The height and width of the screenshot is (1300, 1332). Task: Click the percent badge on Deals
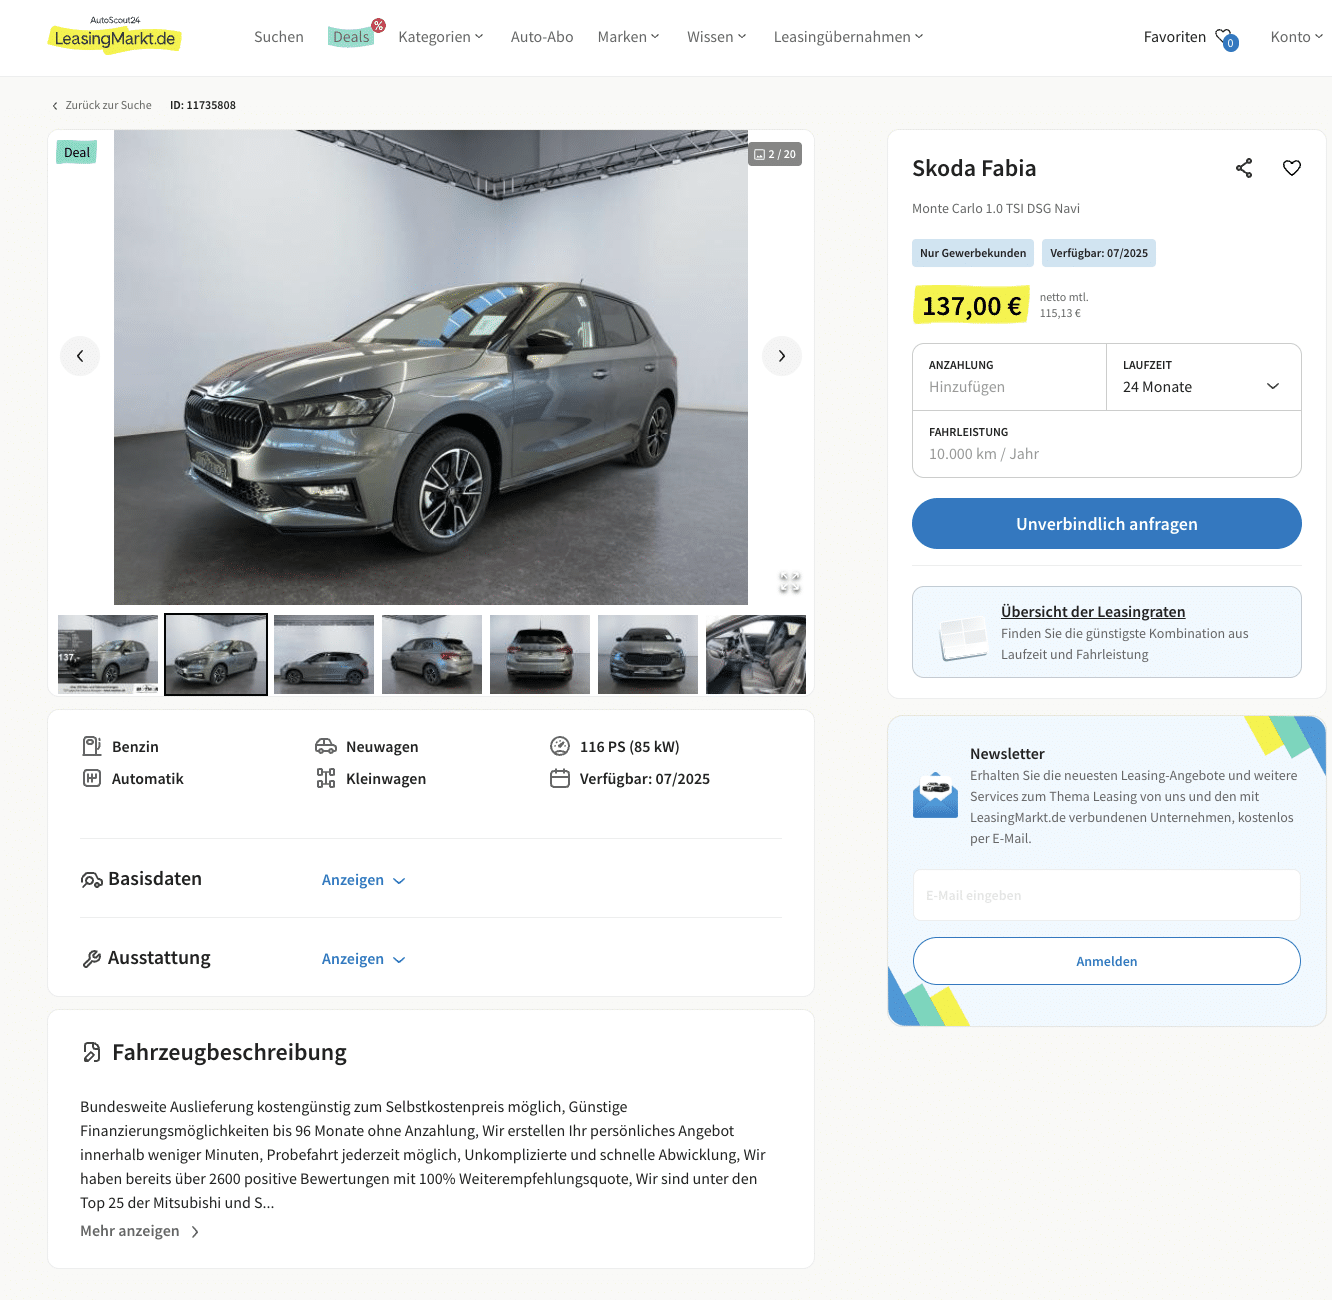tap(378, 25)
